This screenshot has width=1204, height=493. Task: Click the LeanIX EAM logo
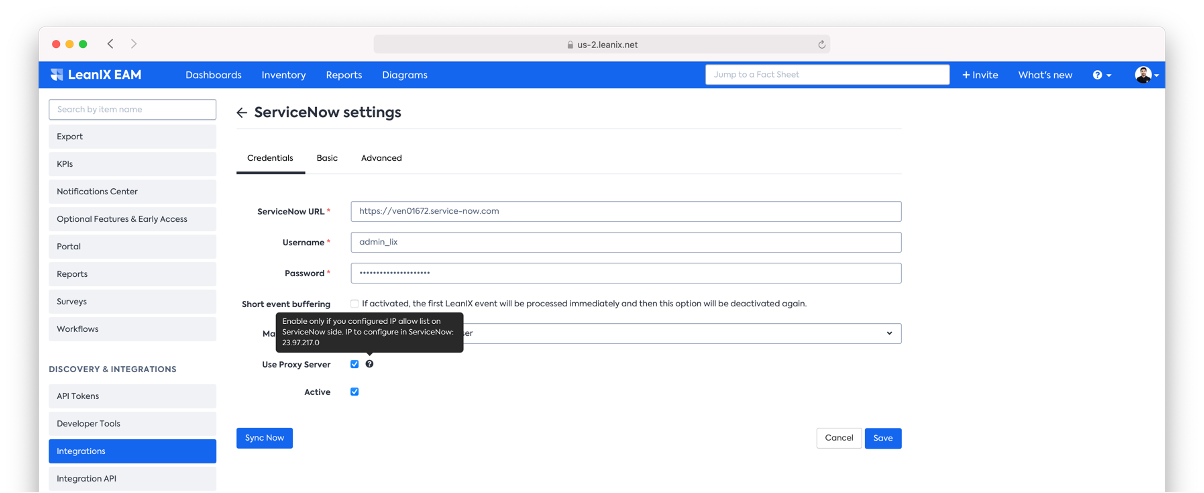coord(96,75)
